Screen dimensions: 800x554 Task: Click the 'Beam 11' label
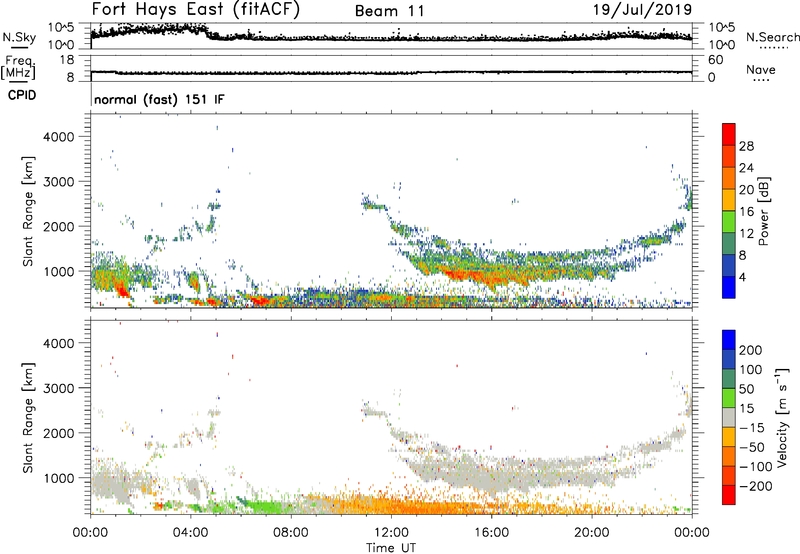tap(389, 11)
